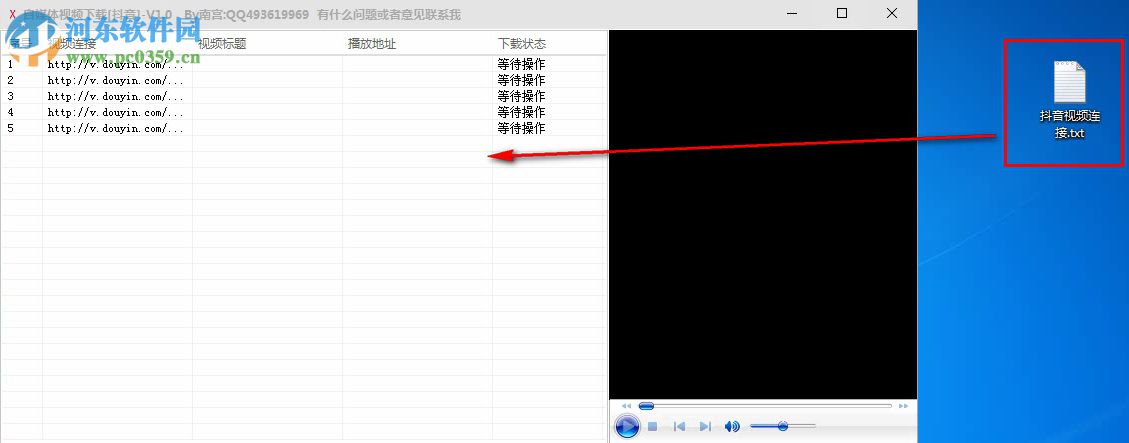Screen dimensions: 1129x443
Task: Click the video seek bar handle
Action: pos(647,406)
